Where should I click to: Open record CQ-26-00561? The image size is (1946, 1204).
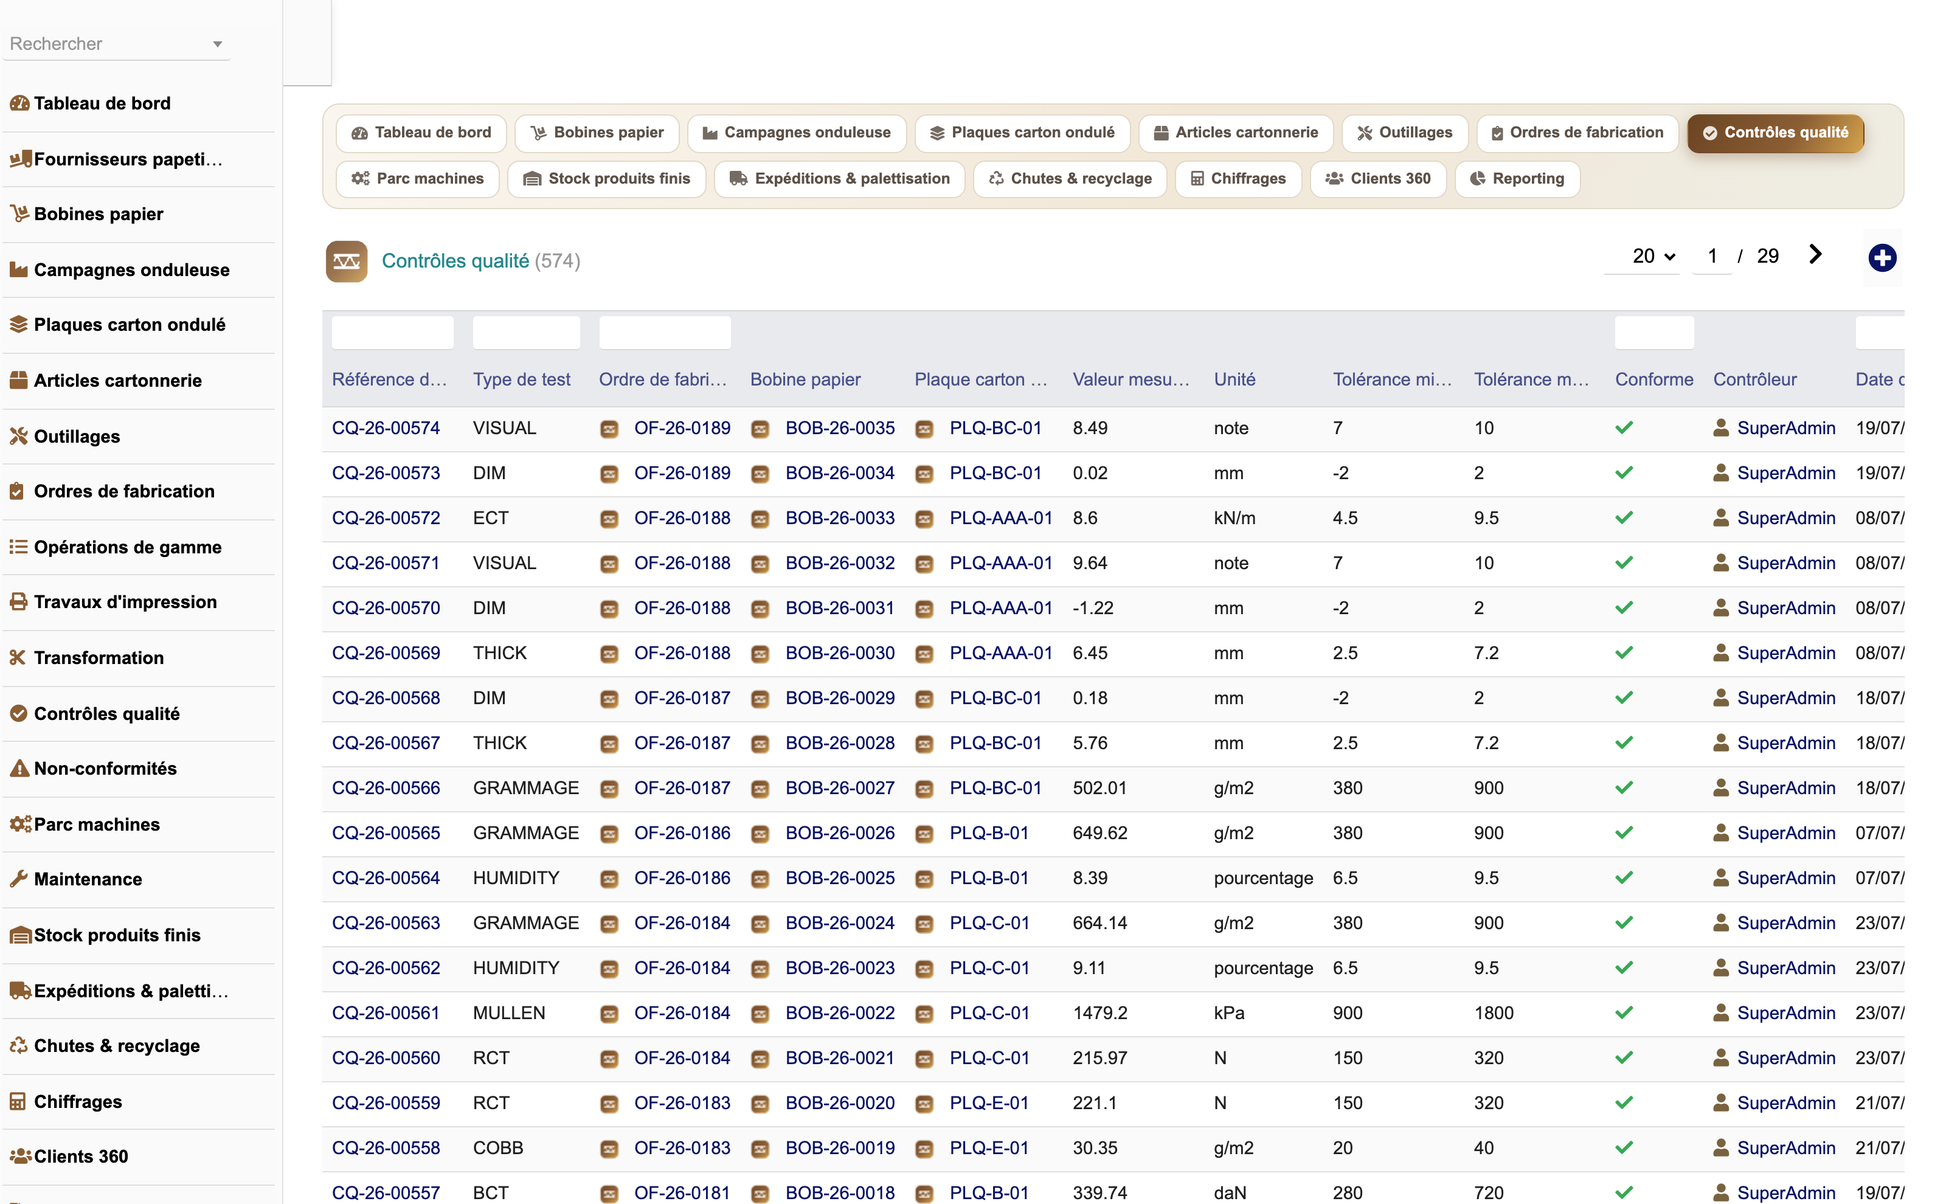(386, 1013)
